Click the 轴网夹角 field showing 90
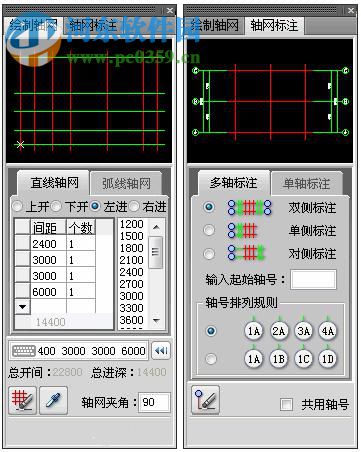 coord(154,402)
